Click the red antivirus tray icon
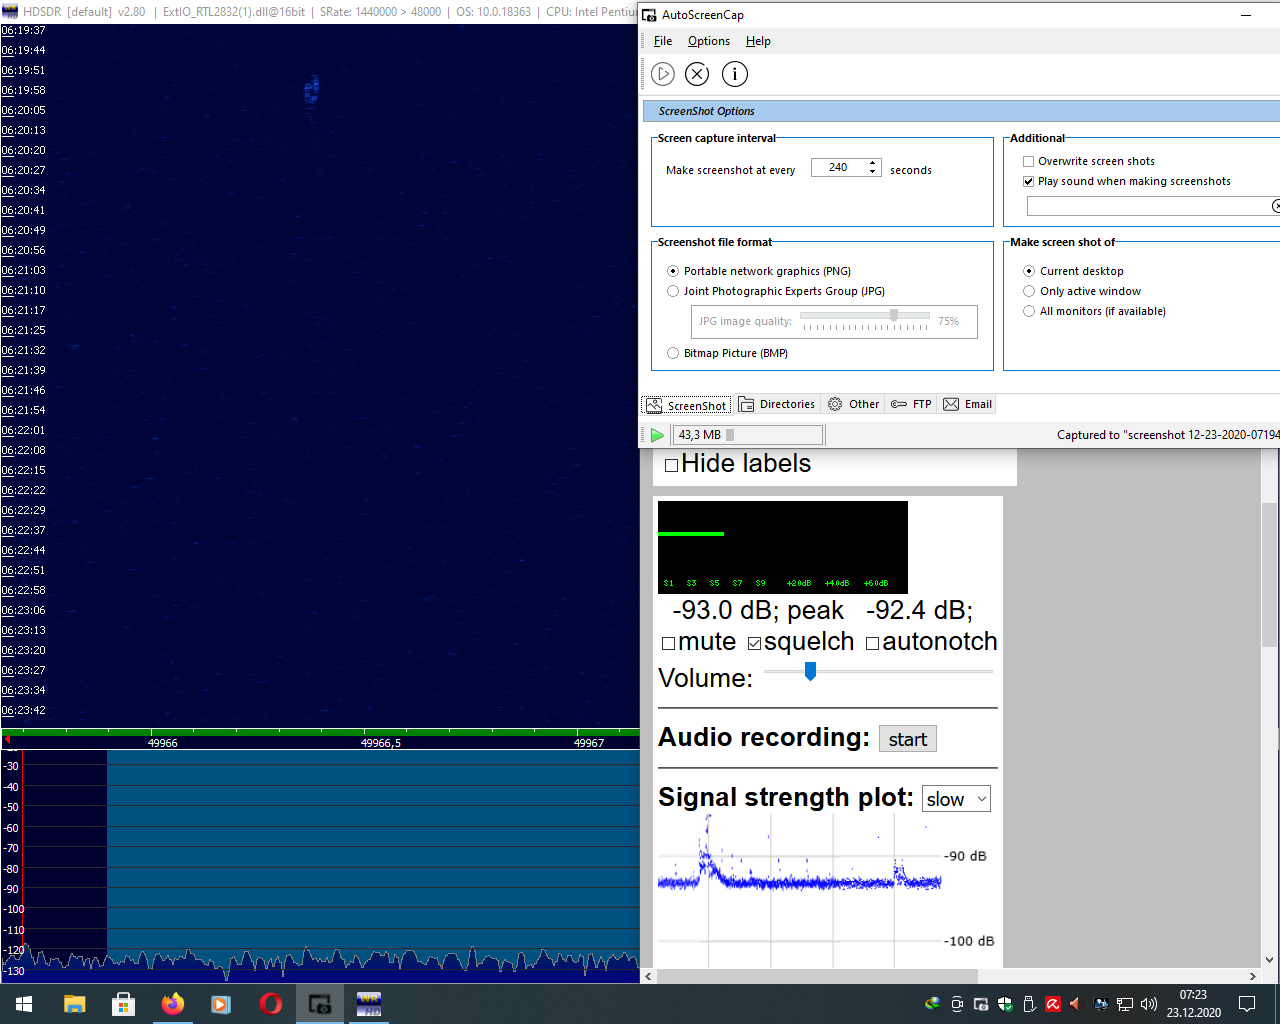The image size is (1280, 1024). (x=1053, y=1004)
